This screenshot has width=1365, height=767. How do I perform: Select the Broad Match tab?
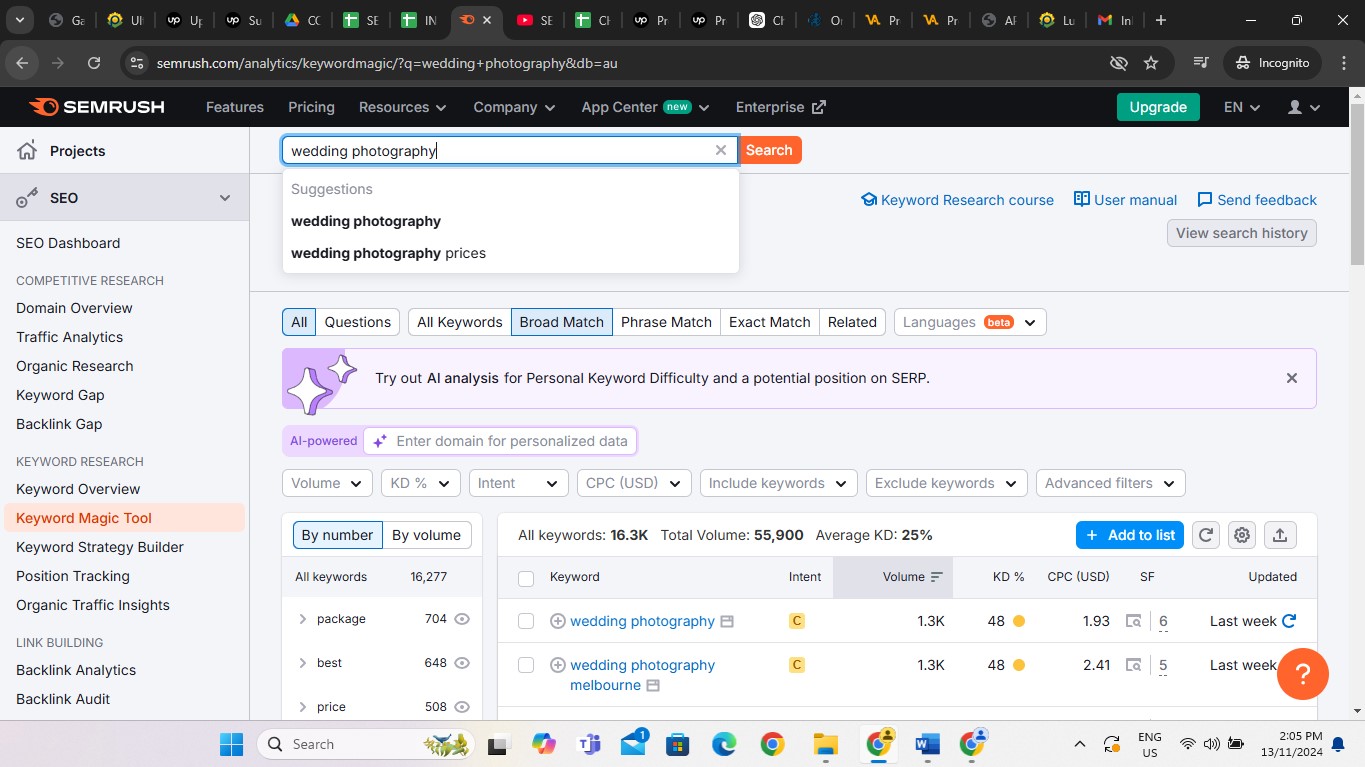tap(562, 322)
